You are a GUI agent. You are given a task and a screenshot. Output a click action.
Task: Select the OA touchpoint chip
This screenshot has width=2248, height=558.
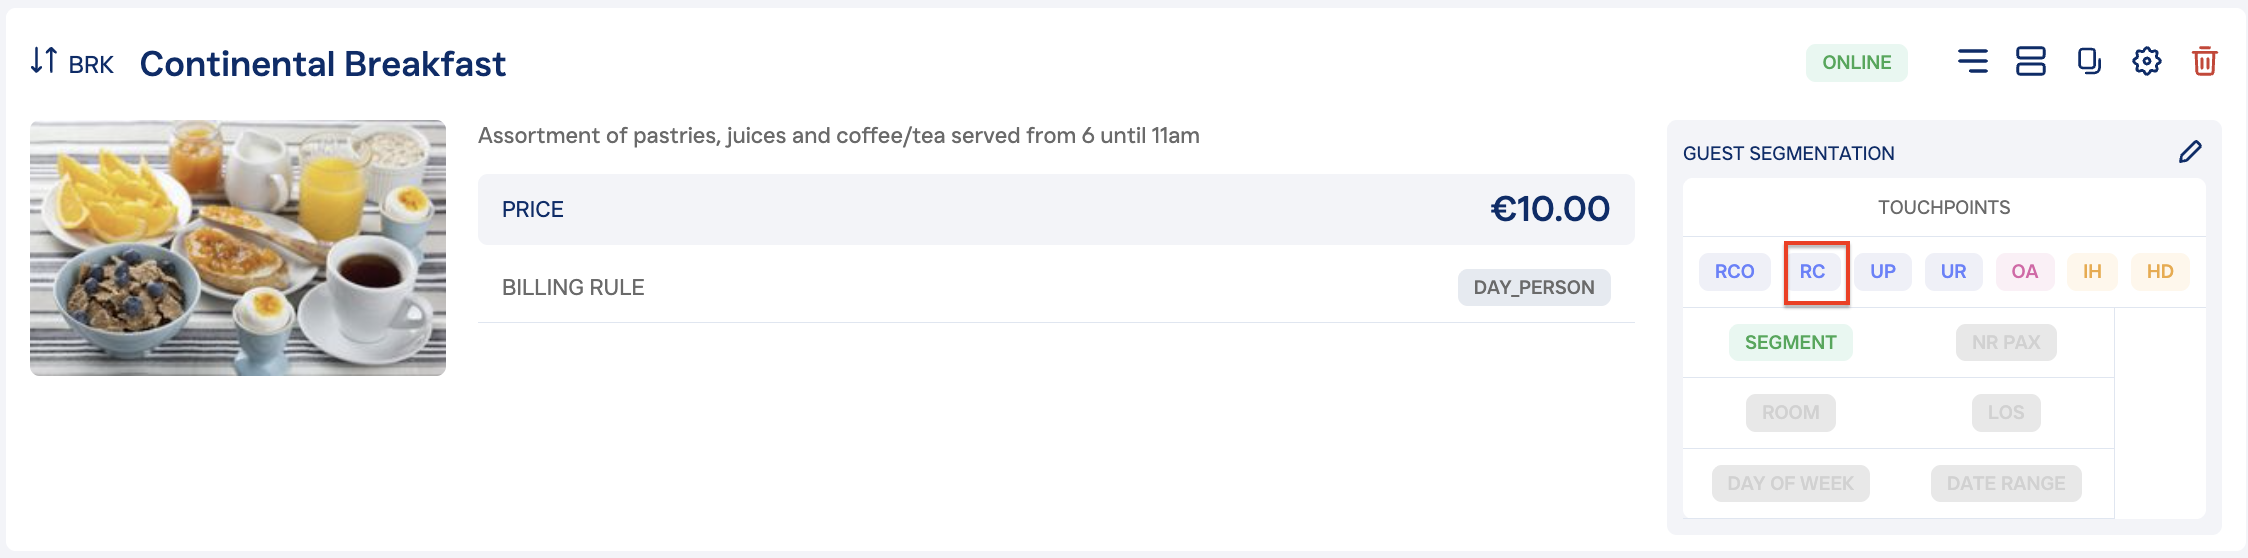[2024, 272]
